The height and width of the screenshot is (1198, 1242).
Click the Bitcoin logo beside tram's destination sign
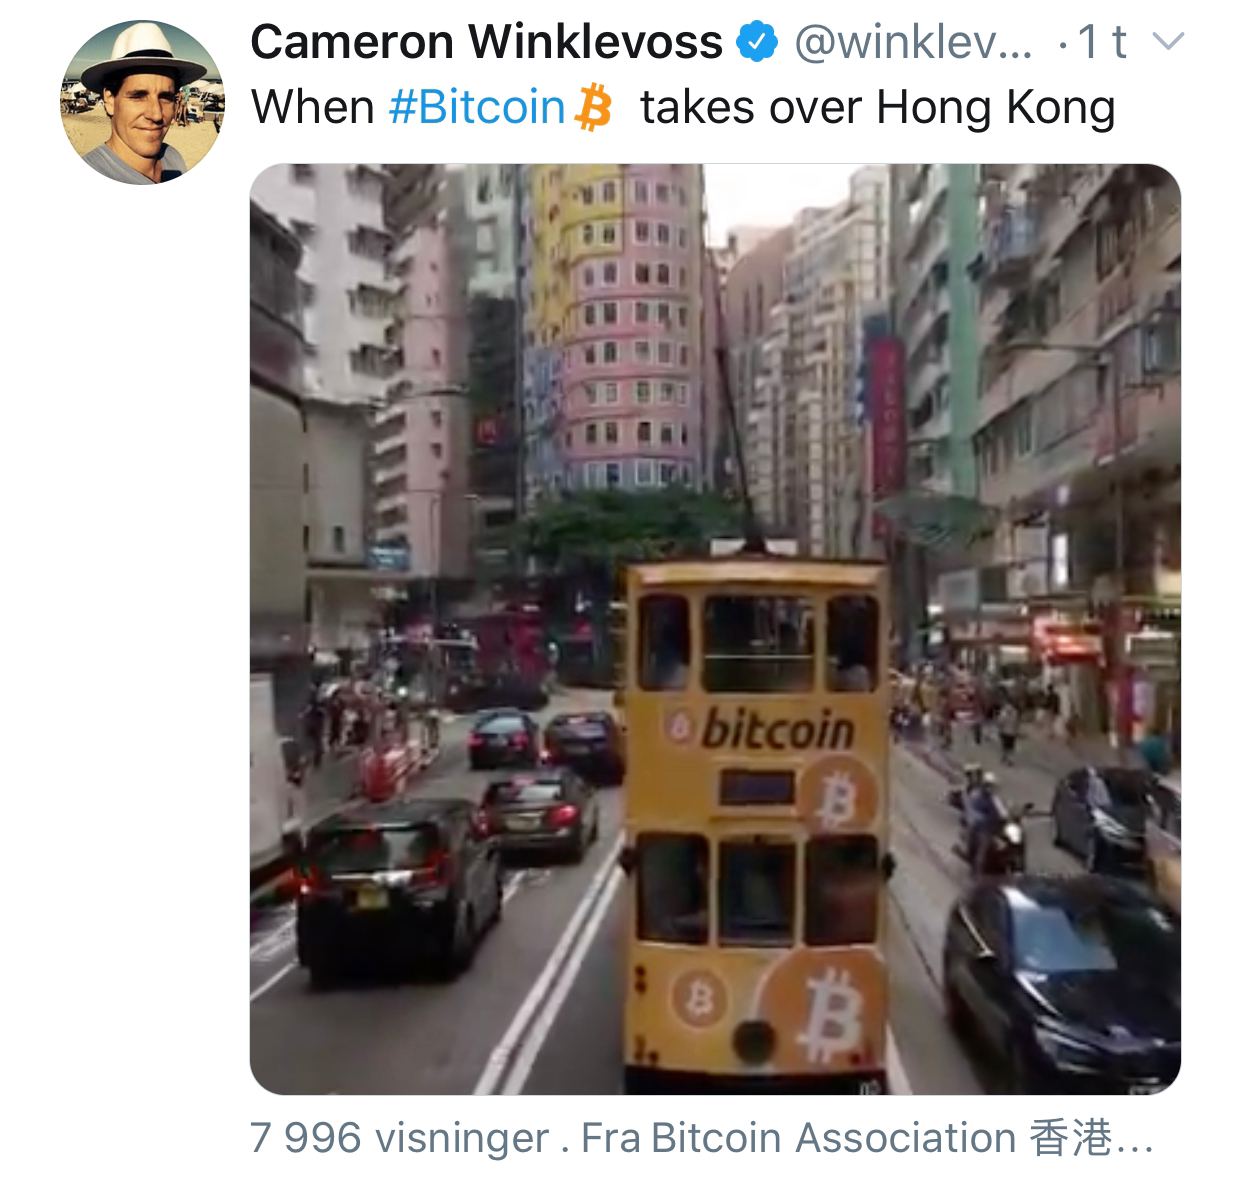pyautogui.click(x=838, y=793)
